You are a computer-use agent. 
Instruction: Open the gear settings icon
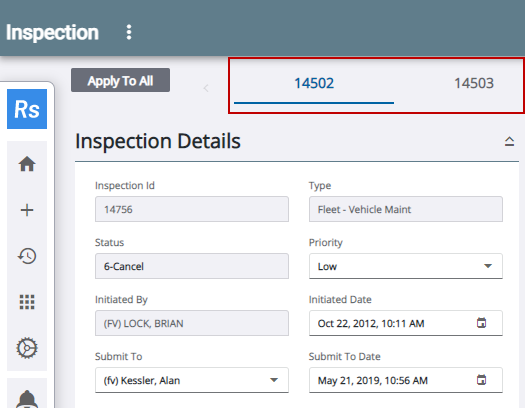pyautogui.click(x=27, y=348)
